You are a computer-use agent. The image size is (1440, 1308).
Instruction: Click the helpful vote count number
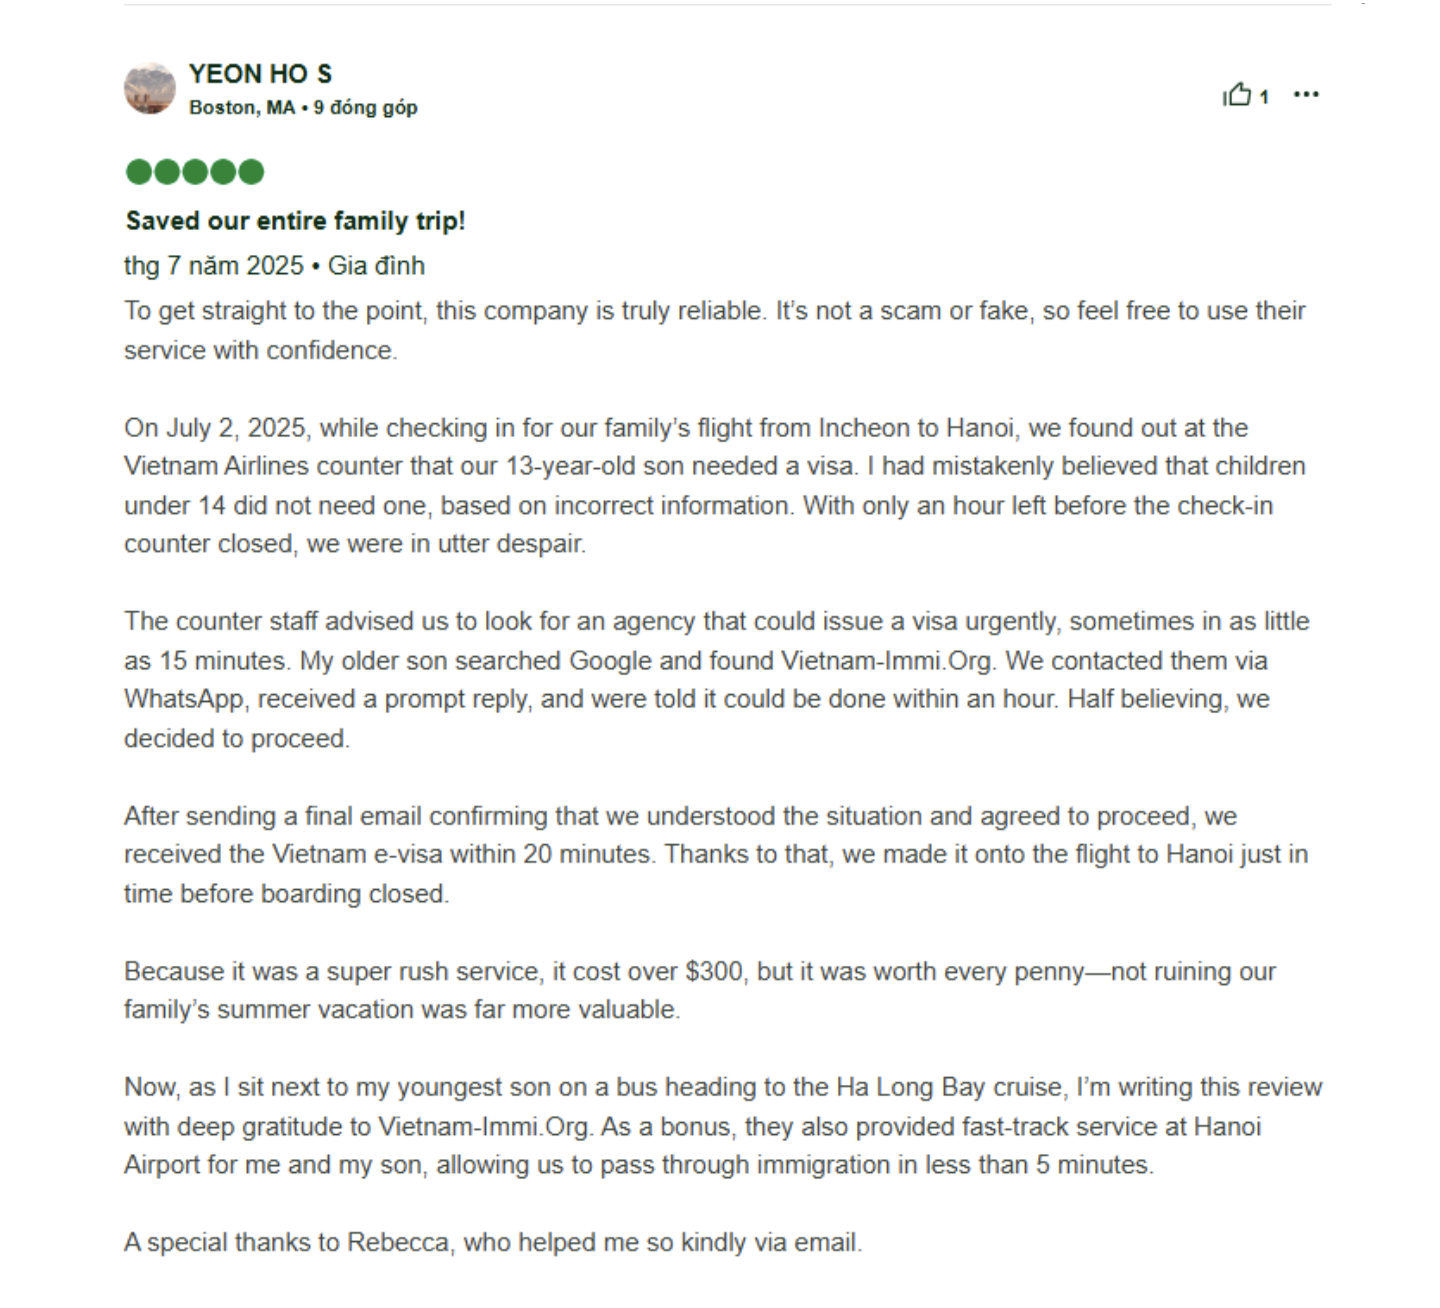click(x=1264, y=97)
